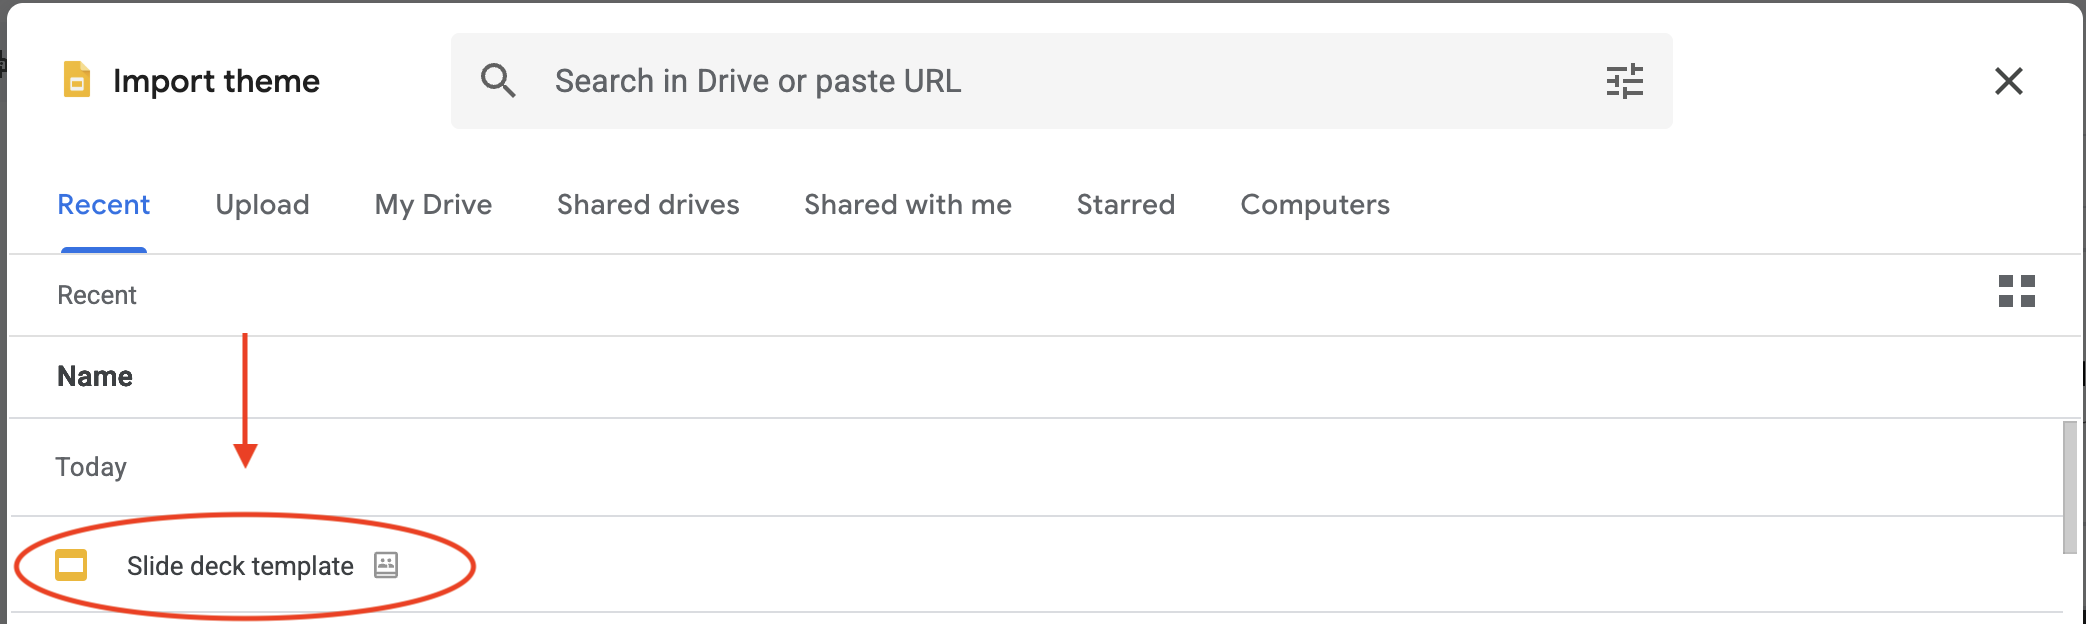Open the Upload tab

click(262, 205)
